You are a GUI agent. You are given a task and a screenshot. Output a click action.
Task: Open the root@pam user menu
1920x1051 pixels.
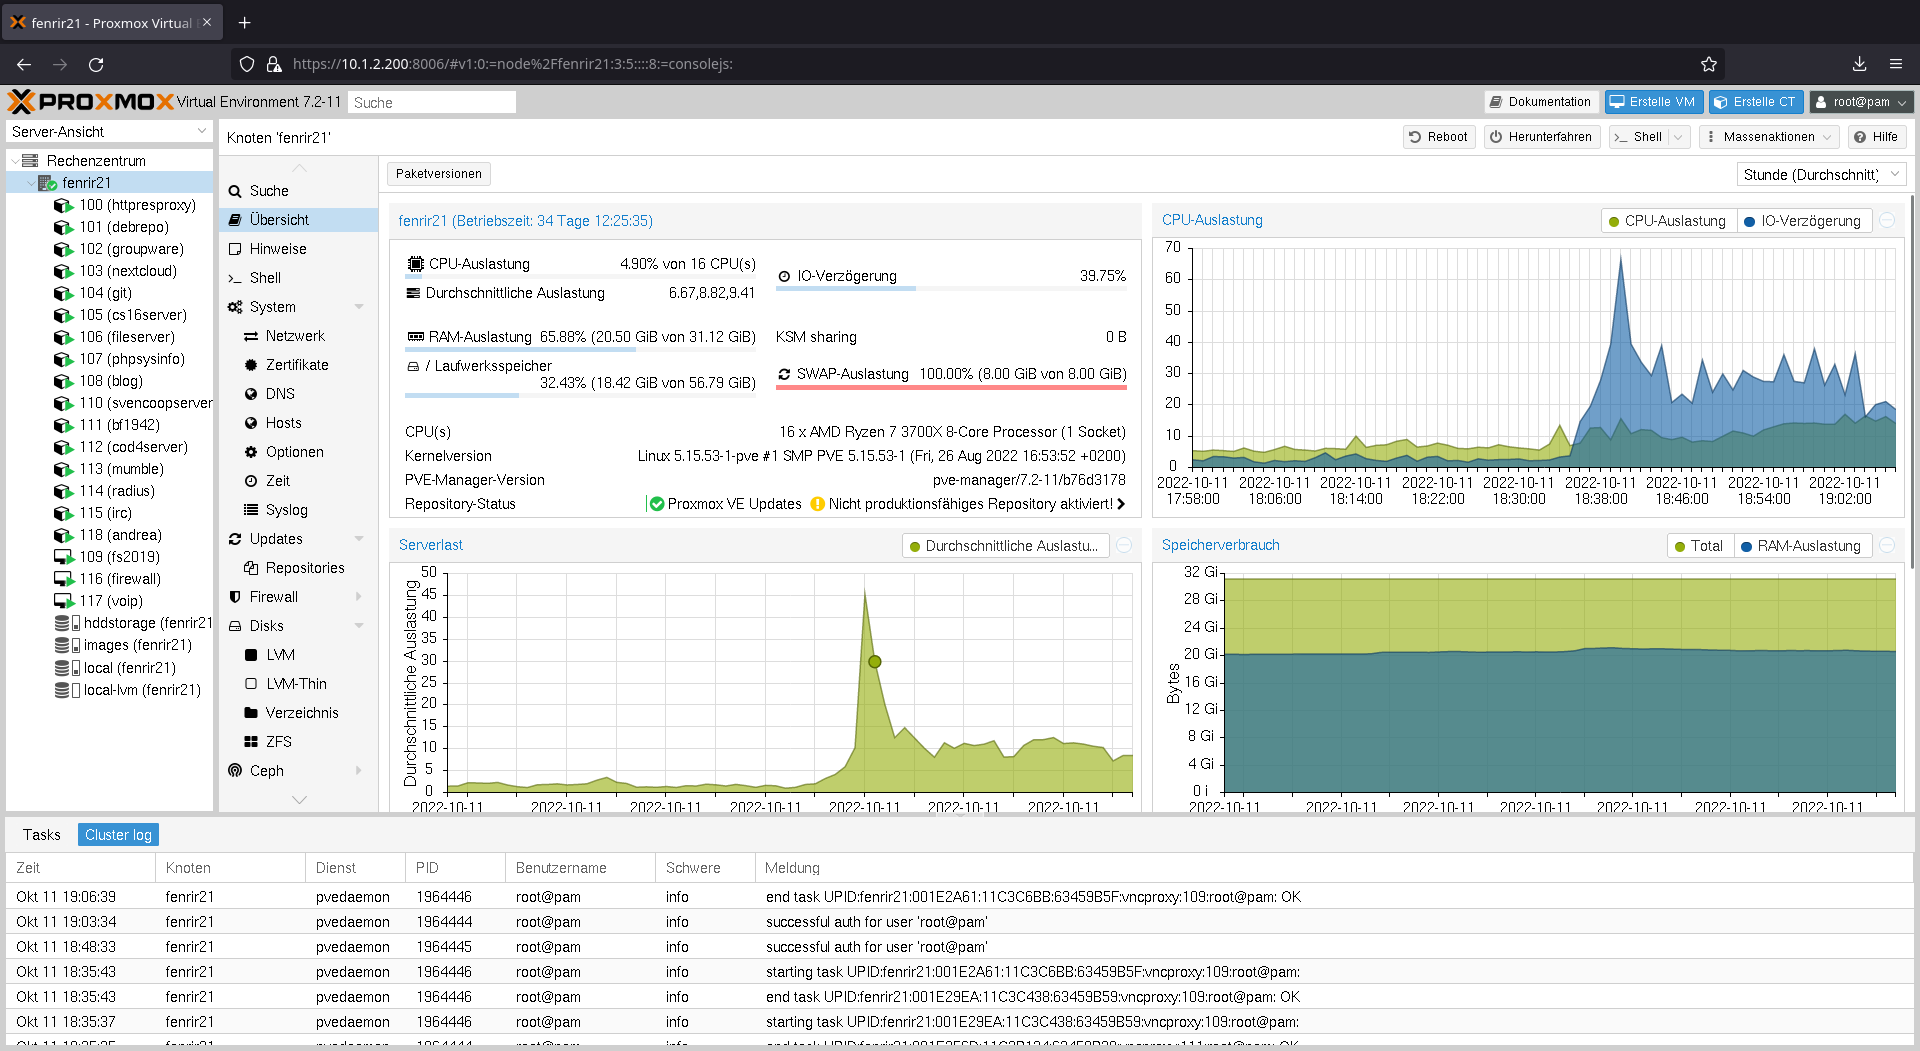tap(1860, 101)
